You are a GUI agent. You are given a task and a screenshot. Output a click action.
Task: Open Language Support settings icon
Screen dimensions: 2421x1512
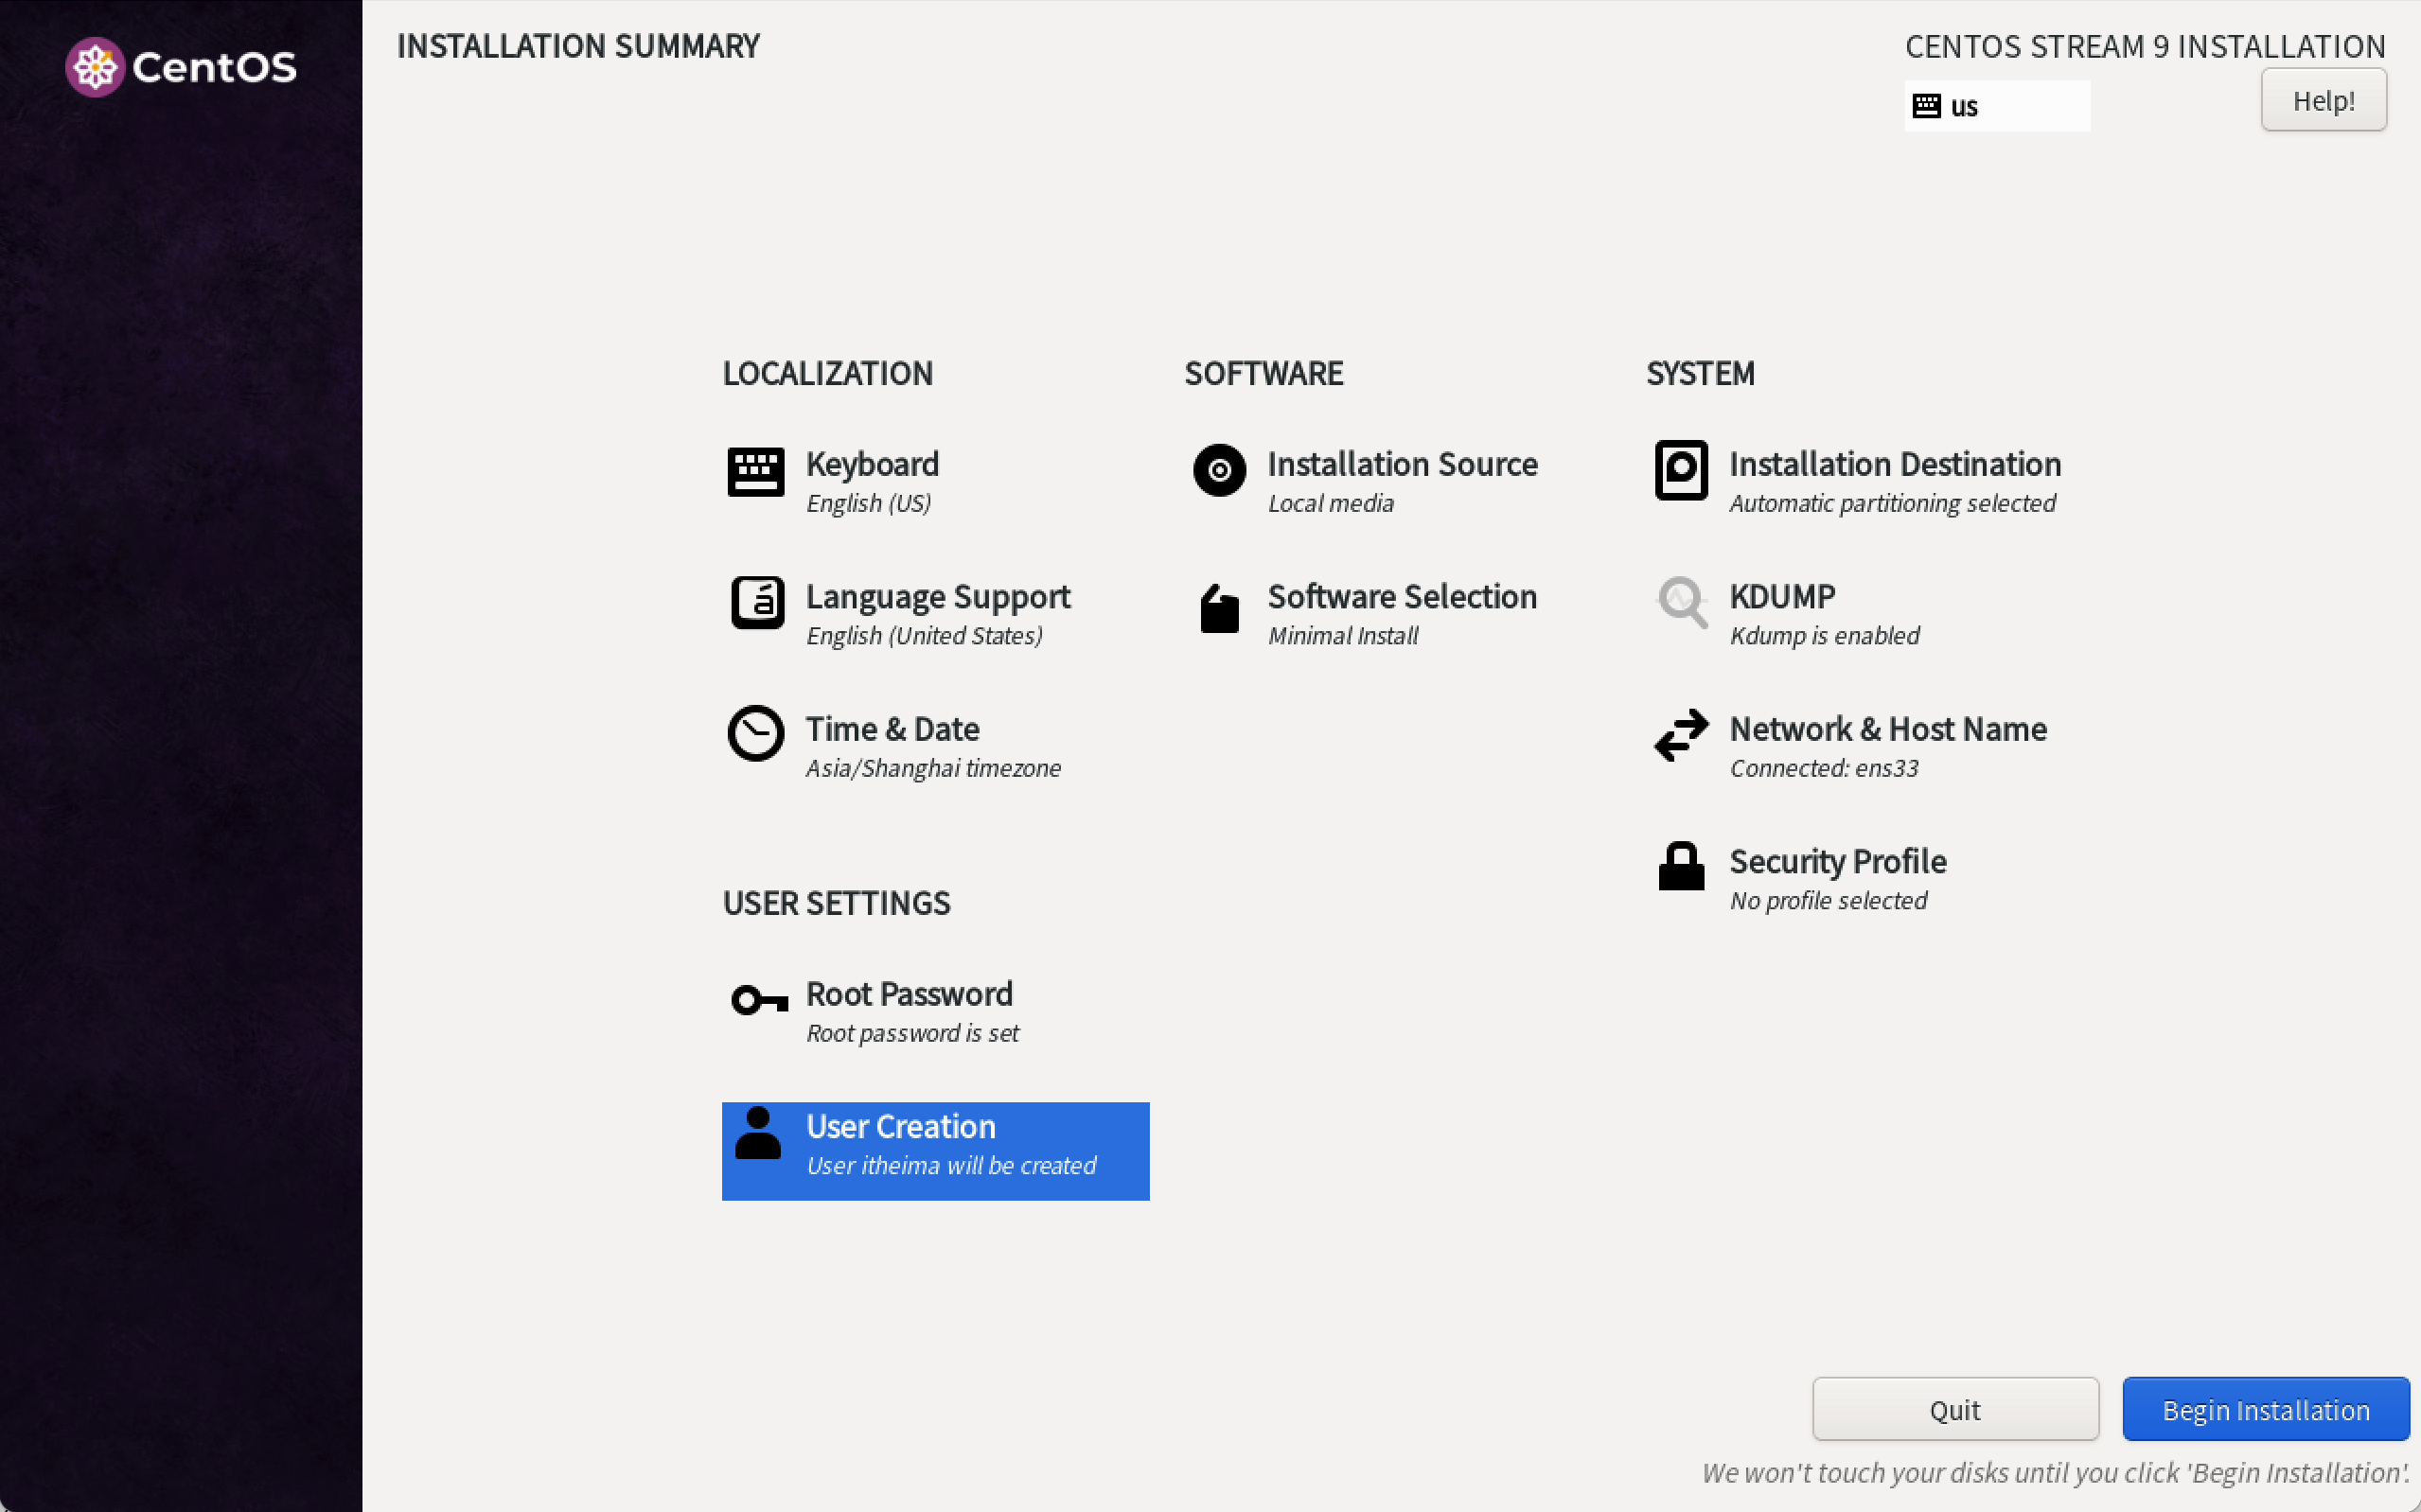tap(756, 601)
